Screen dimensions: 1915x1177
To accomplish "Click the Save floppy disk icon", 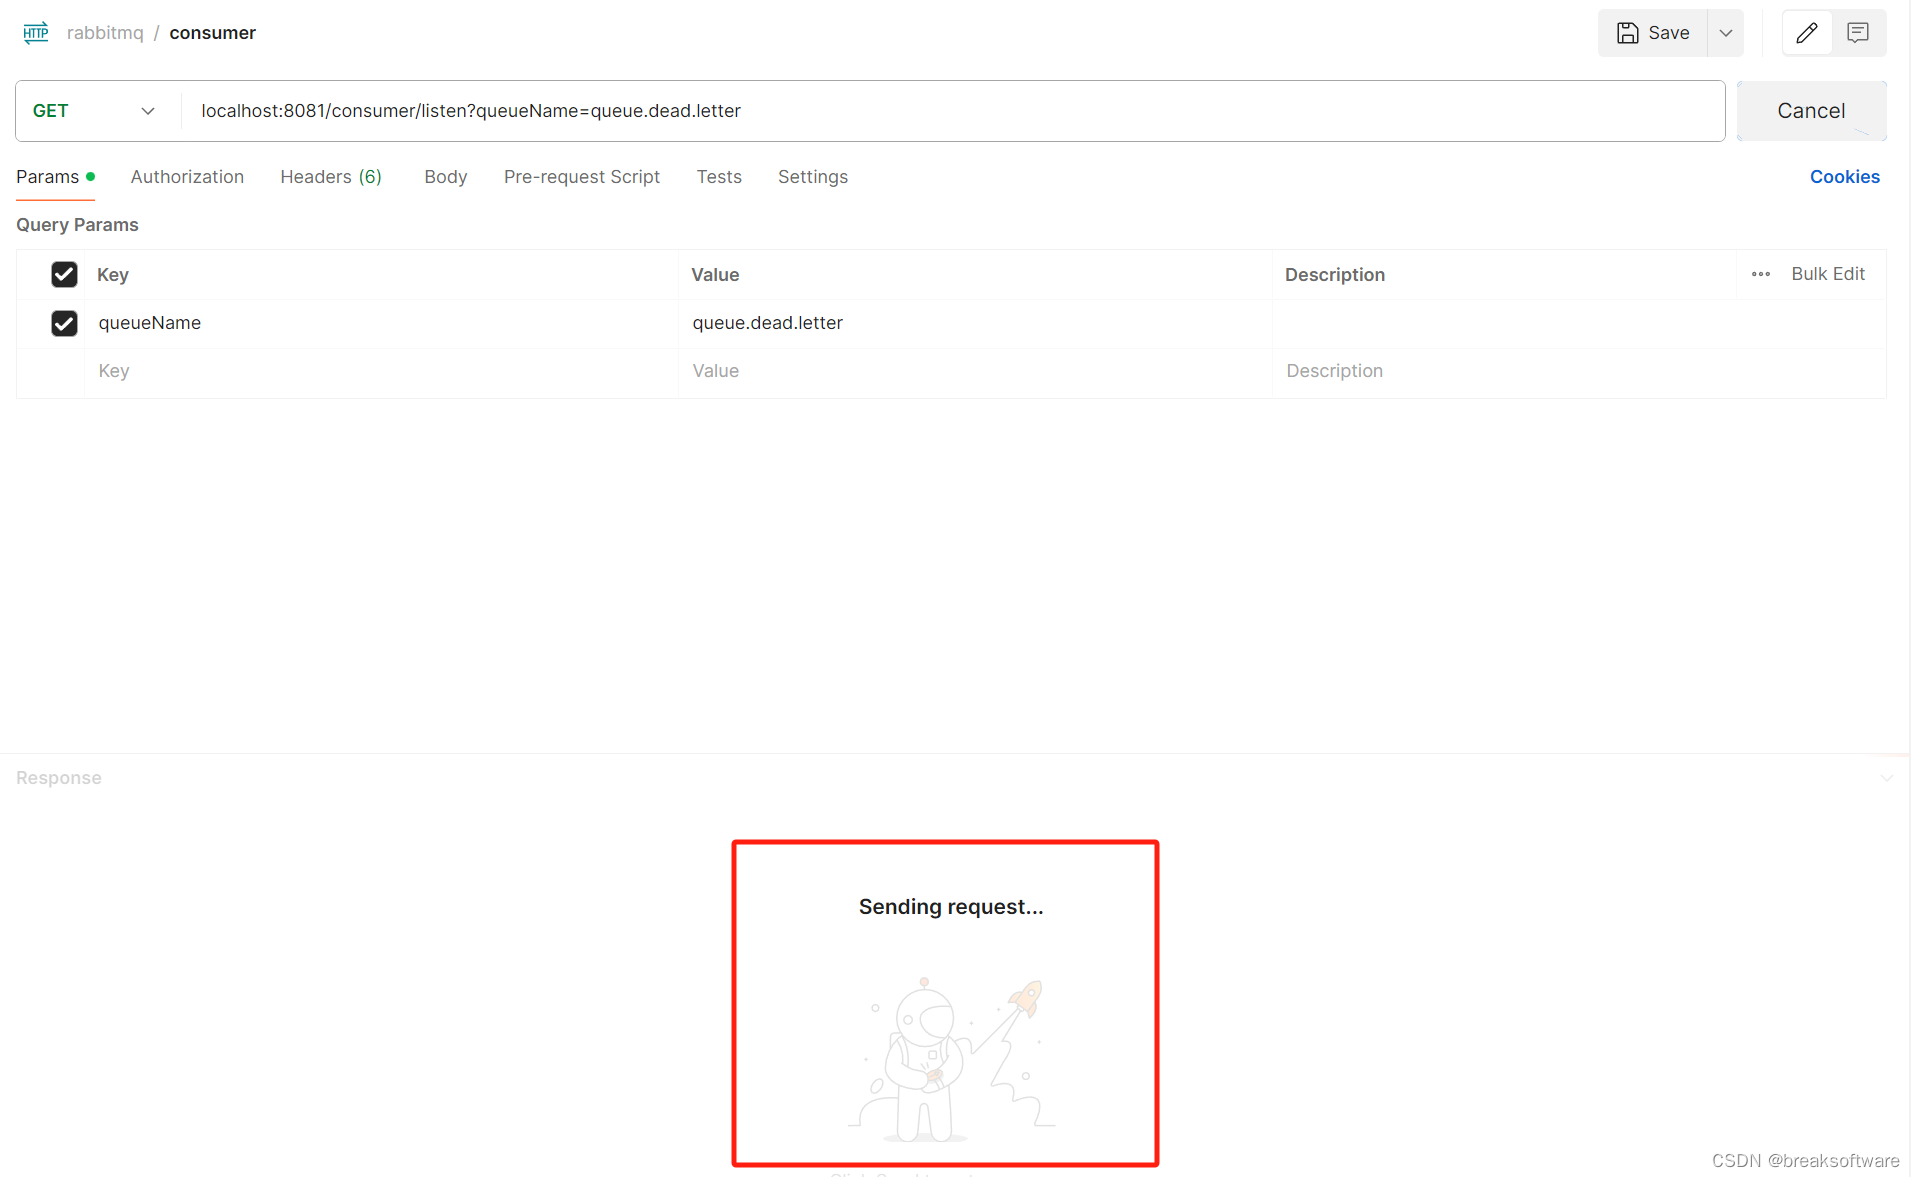I will [x=1627, y=33].
